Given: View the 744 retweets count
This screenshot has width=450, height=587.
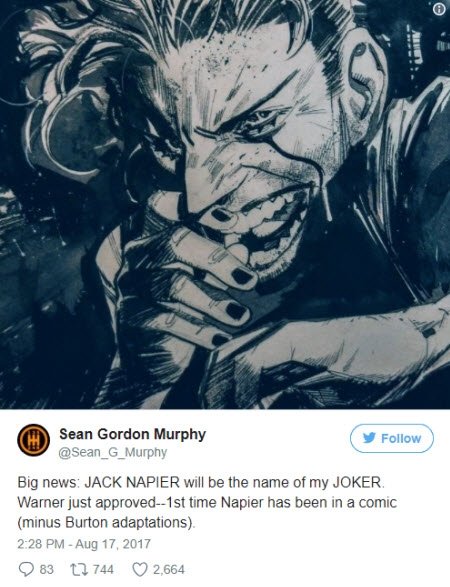Looking at the screenshot, I should click(103, 569).
